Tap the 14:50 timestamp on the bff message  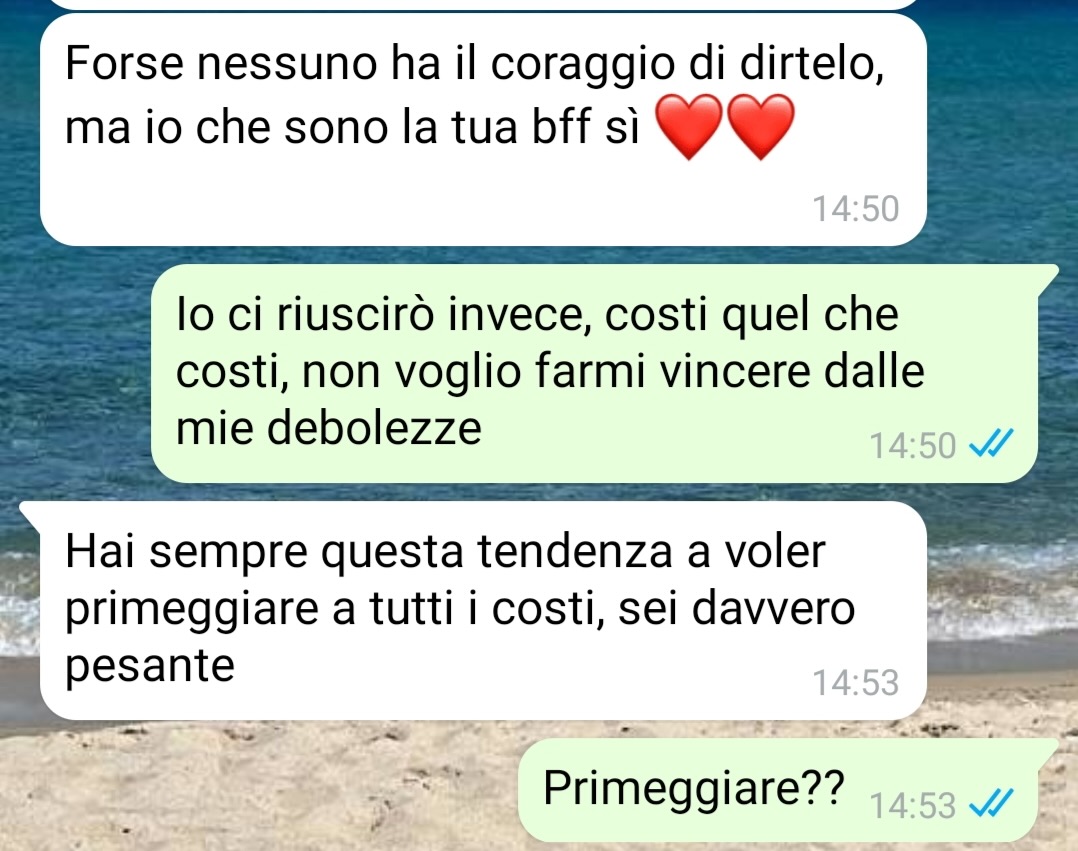point(856,208)
